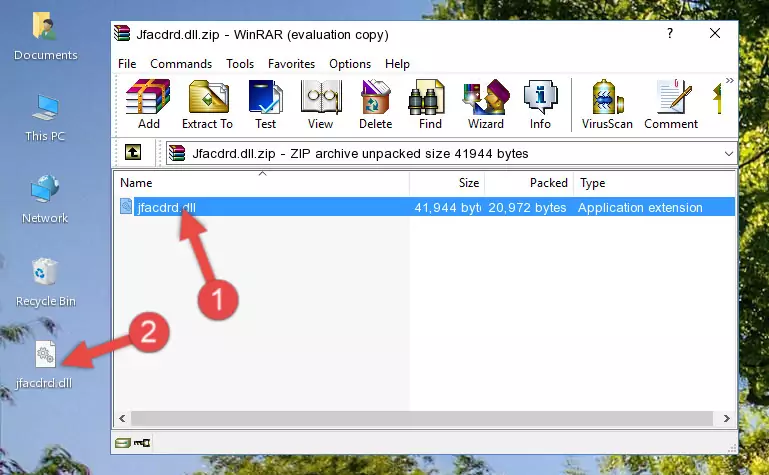The height and width of the screenshot is (475, 769).
Task: Start the VirusScan tool
Action: [x=607, y=104]
